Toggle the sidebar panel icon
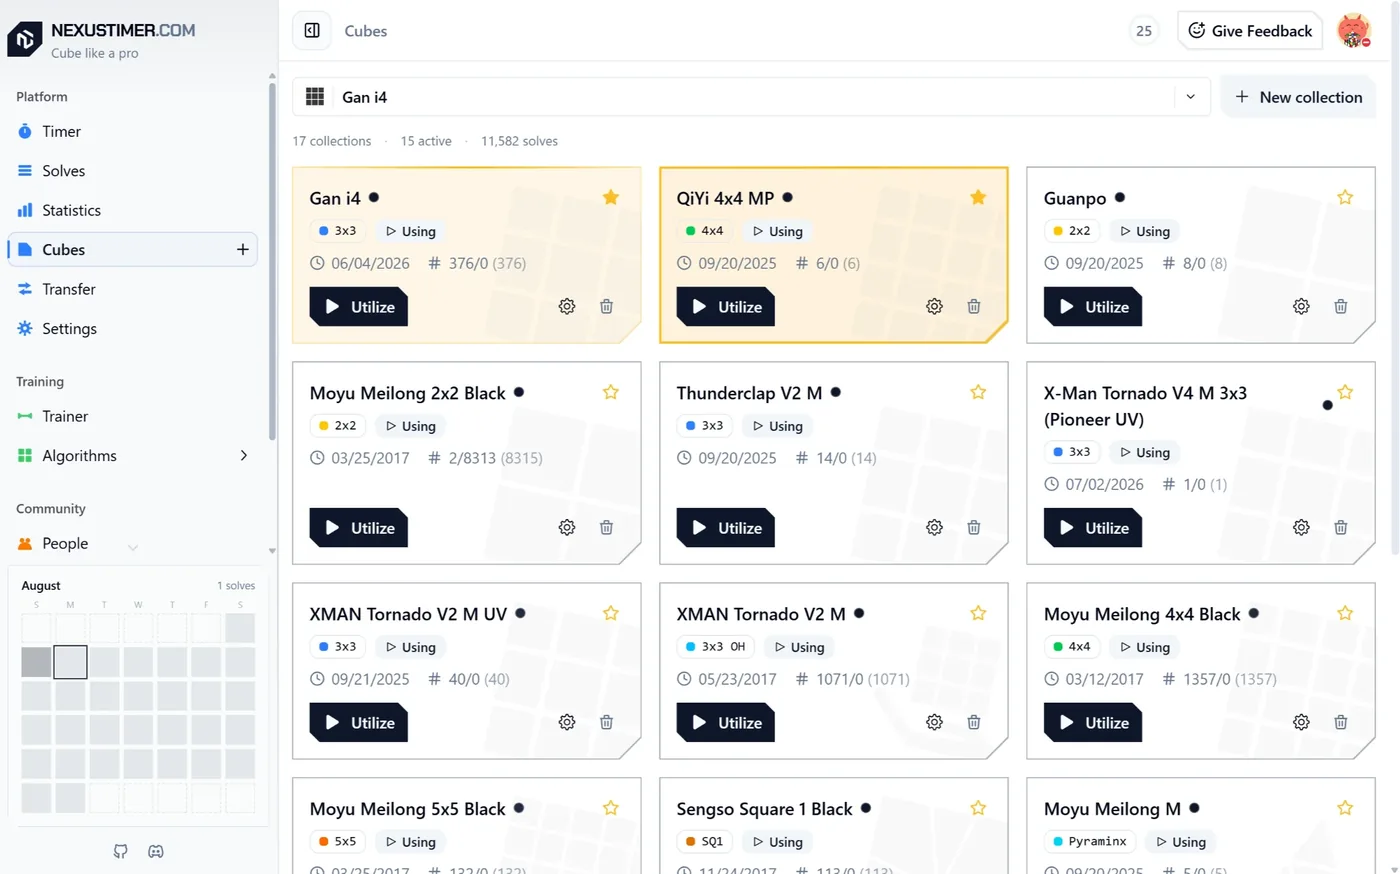Screen dimensions: 1400x874 (x=312, y=31)
